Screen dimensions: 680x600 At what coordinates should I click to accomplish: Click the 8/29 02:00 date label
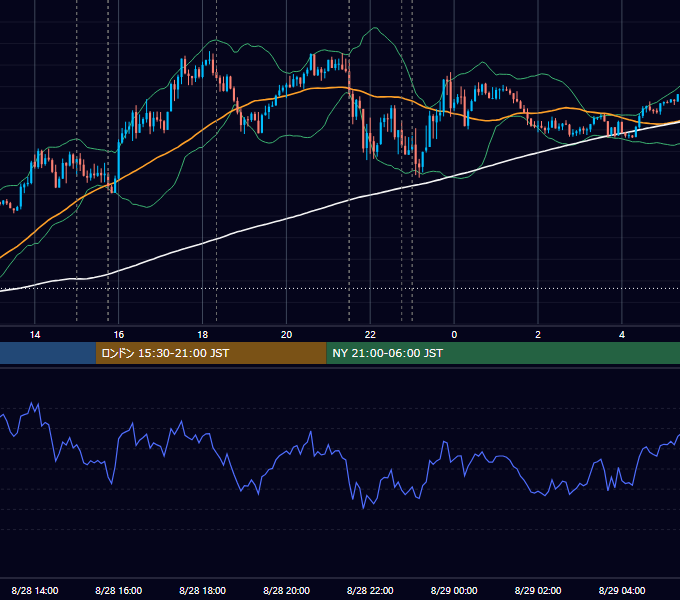538,590
